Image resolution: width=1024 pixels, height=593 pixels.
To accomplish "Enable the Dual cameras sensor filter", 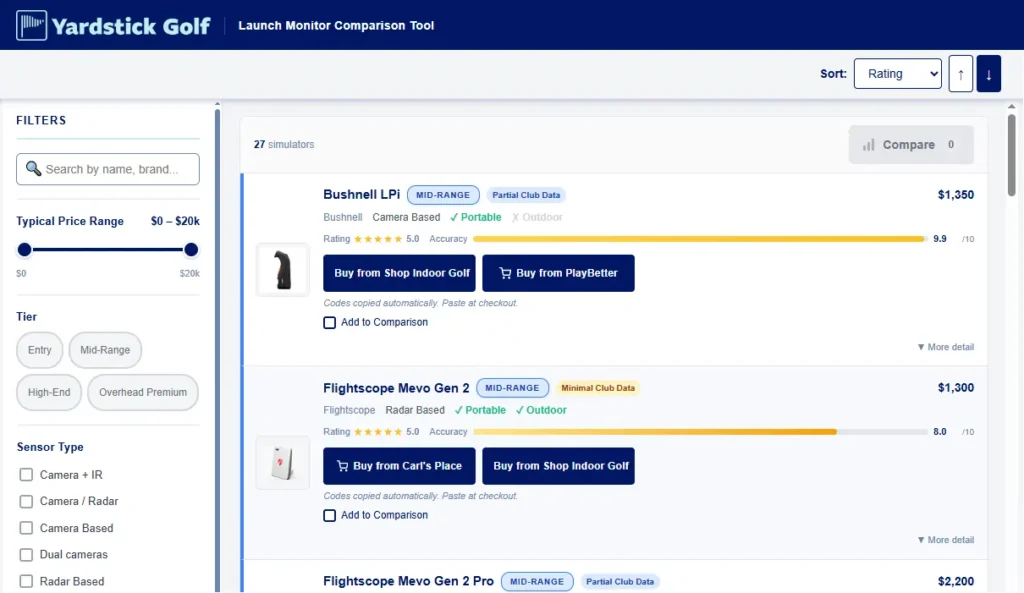I will [26, 554].
